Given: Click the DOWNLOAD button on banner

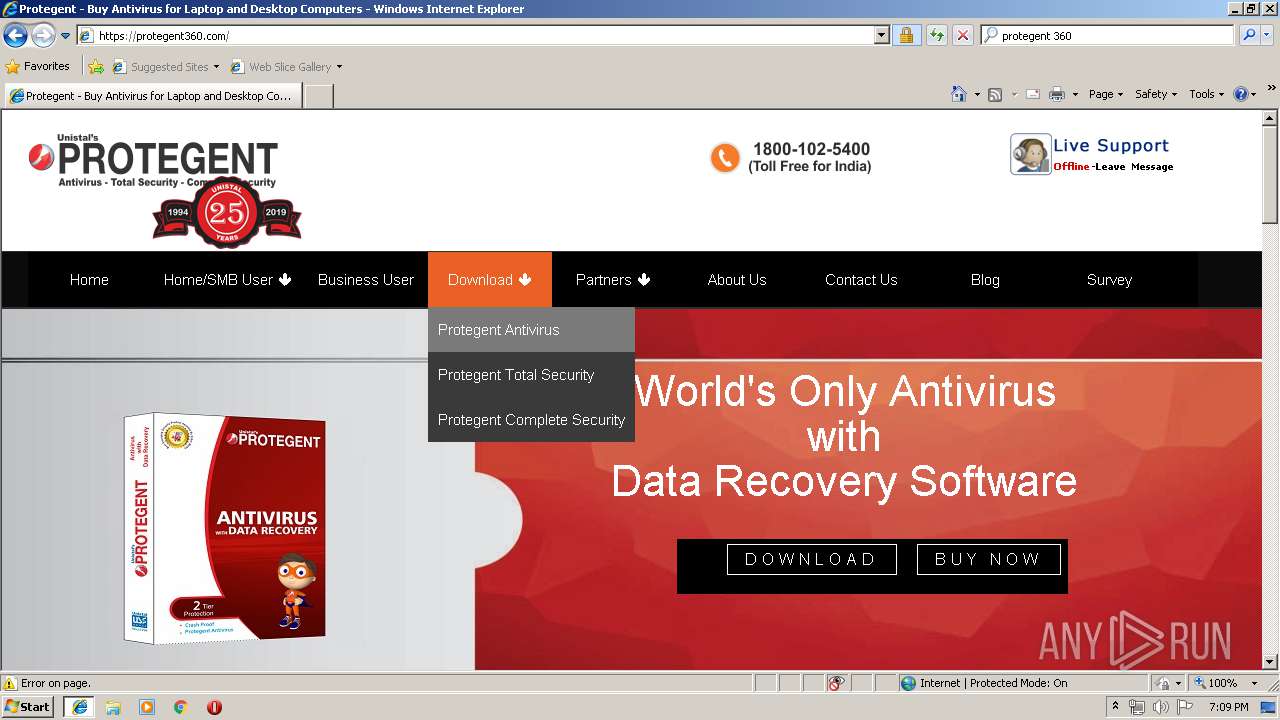Looking at the screenshot, I should (811, 559).
